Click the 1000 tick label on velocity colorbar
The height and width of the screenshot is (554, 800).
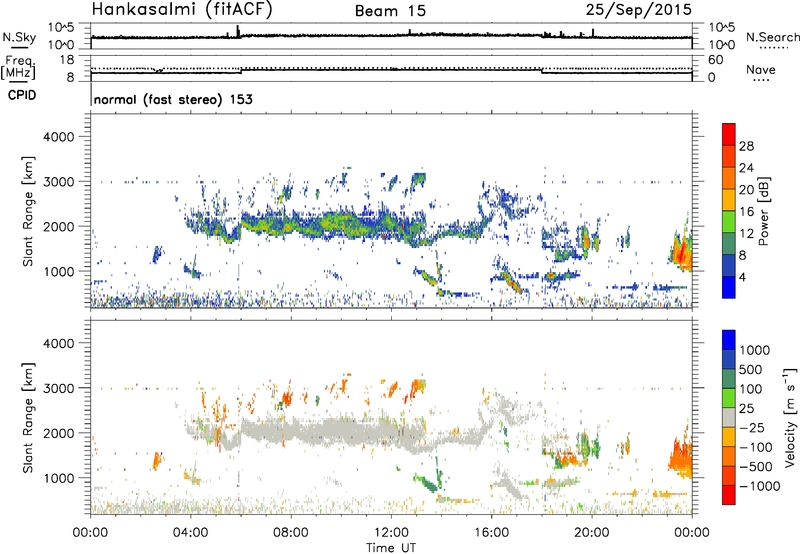pos(755,350)
